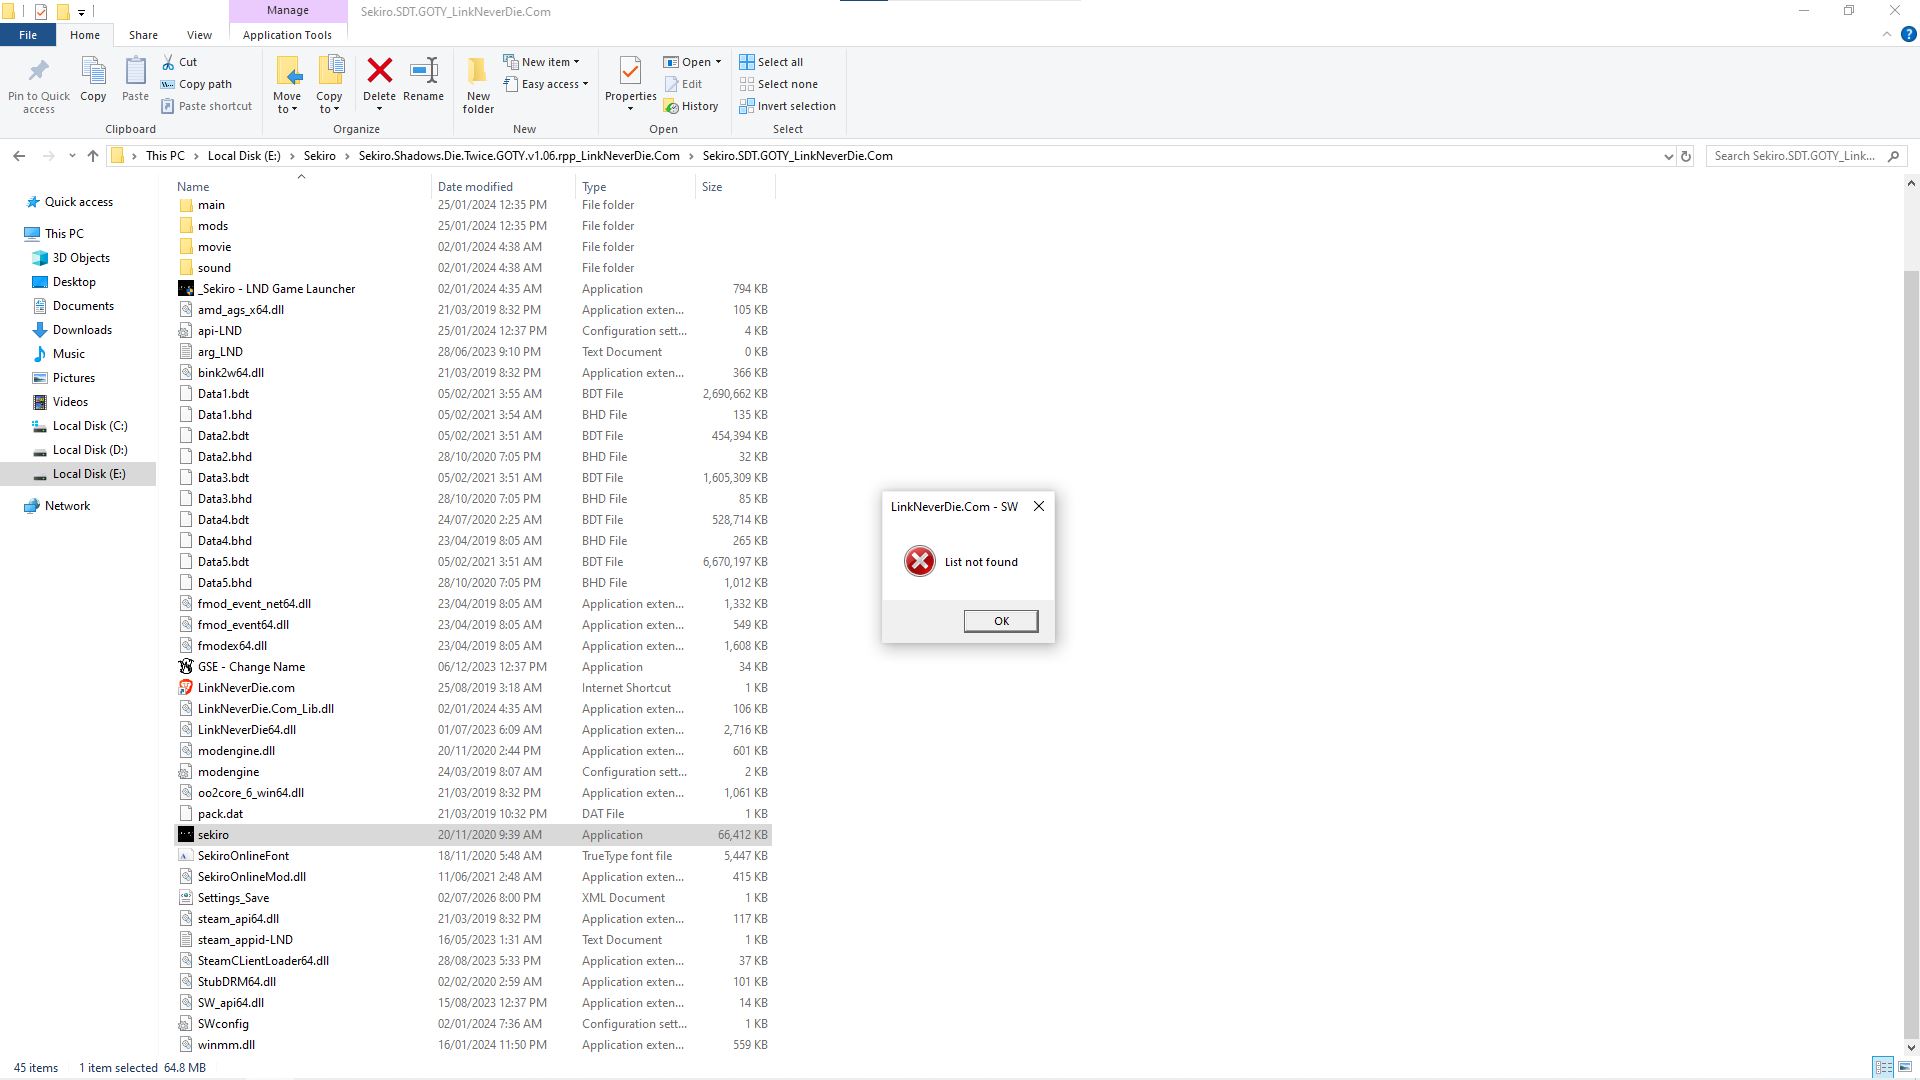
Task: Switch to the View ribbon tab
Action: [x=199, y=35]
